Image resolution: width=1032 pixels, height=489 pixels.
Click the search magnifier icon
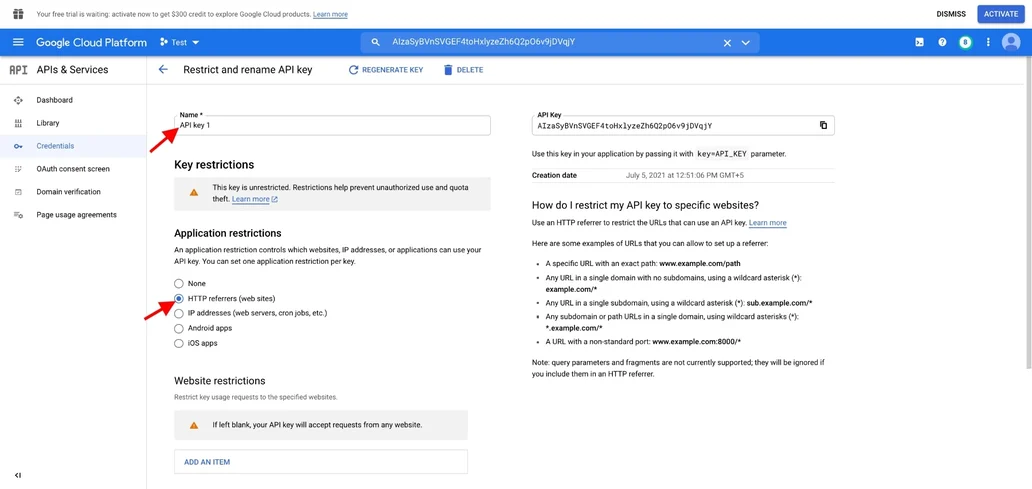pos(376,42)
